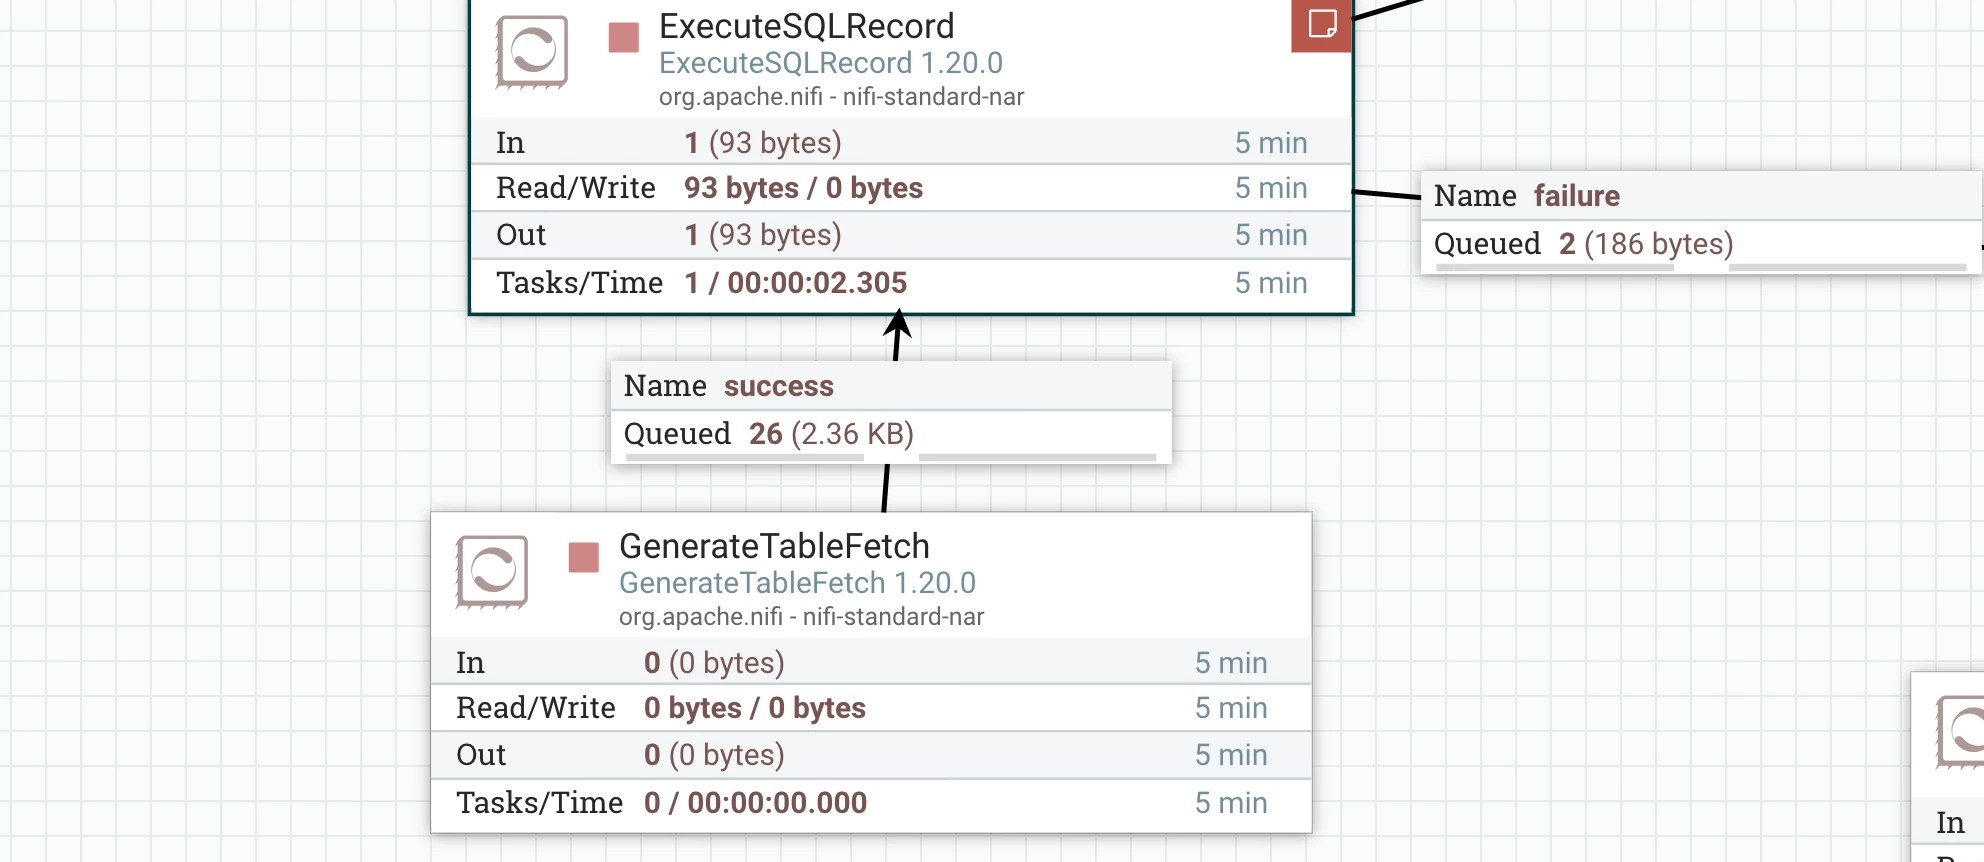Click ExecuteSQLRecord's red stopped status indicator

(624, 37)
